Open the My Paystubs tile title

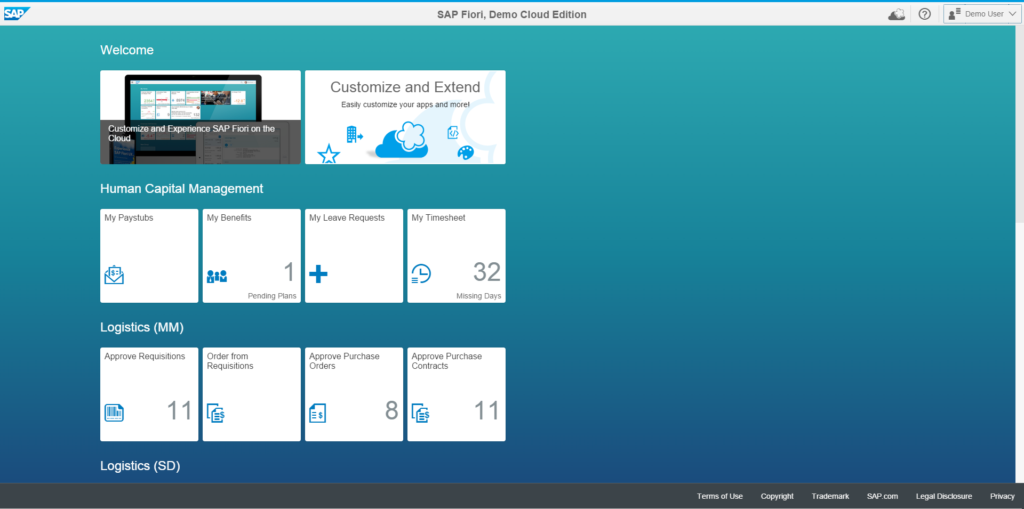pos(129,218)
